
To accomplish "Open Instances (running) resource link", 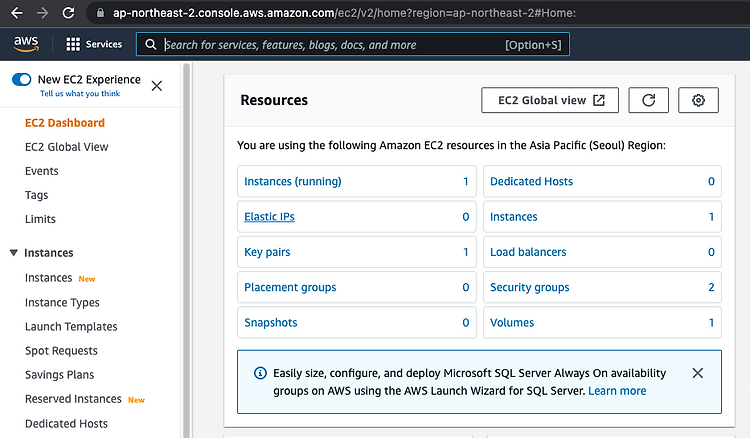I will [293, 182].
